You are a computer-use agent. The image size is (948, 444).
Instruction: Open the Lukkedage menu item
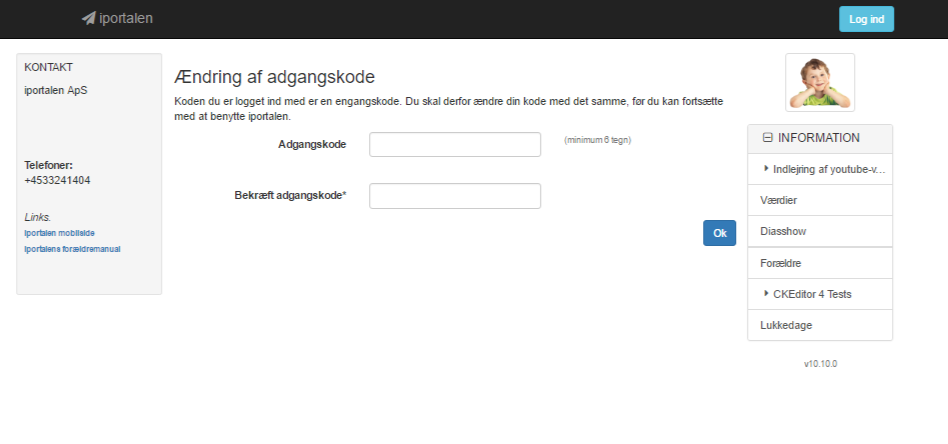click(820, 325)
